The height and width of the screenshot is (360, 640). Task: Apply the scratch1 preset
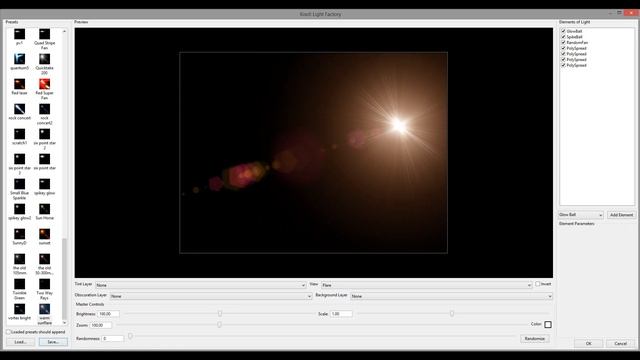point(19,134)
